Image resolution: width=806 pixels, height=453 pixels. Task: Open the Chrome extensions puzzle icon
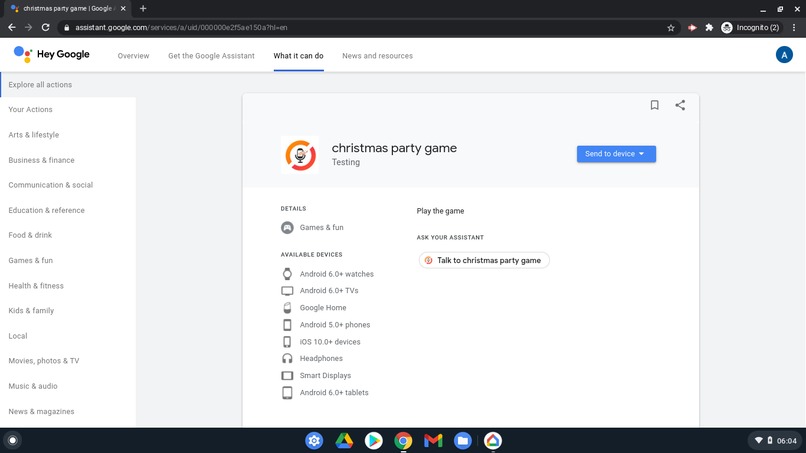click(709, 28)
